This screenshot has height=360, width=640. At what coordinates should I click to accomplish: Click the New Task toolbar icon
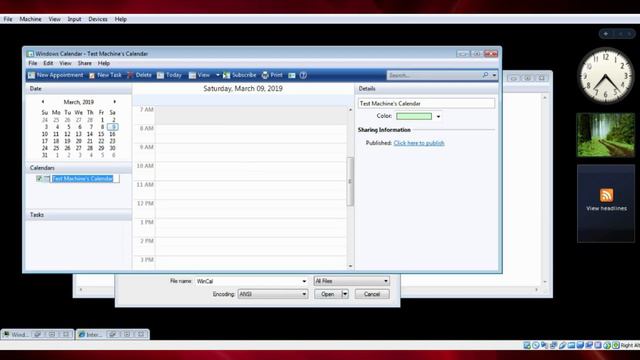click(92, 75)
